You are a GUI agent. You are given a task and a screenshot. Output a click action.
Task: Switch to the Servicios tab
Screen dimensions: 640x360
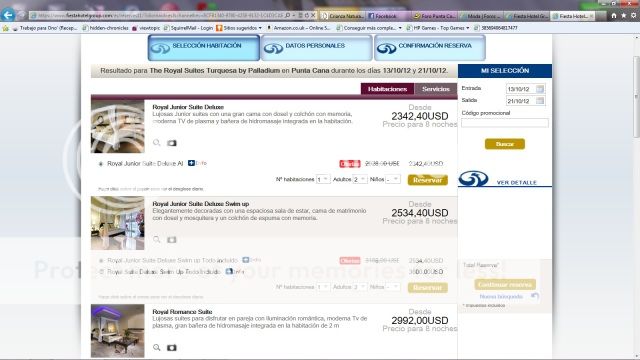point(436,89)
